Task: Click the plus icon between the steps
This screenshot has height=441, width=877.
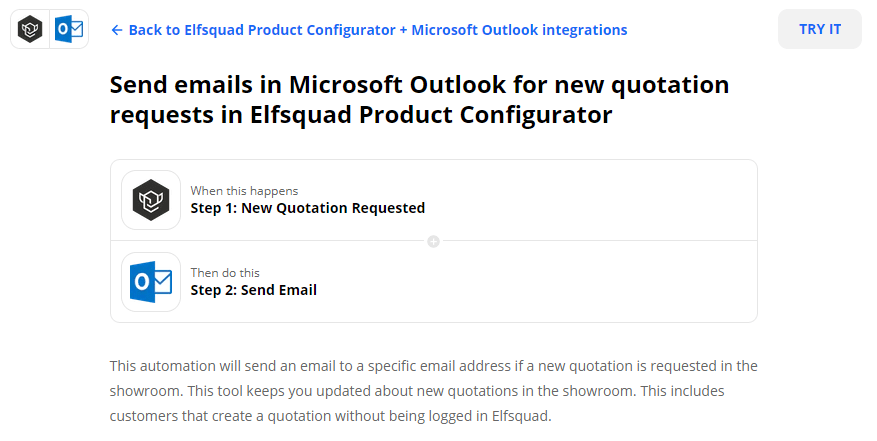Action: (x=433, y=241)
